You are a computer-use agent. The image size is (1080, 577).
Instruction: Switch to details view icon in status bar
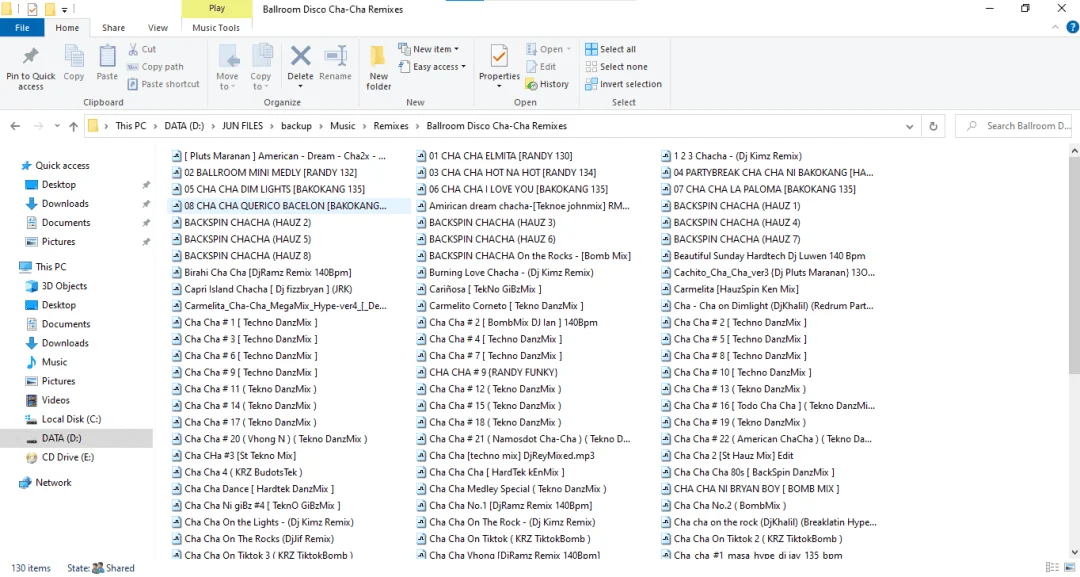click(x=1051, y=567)
